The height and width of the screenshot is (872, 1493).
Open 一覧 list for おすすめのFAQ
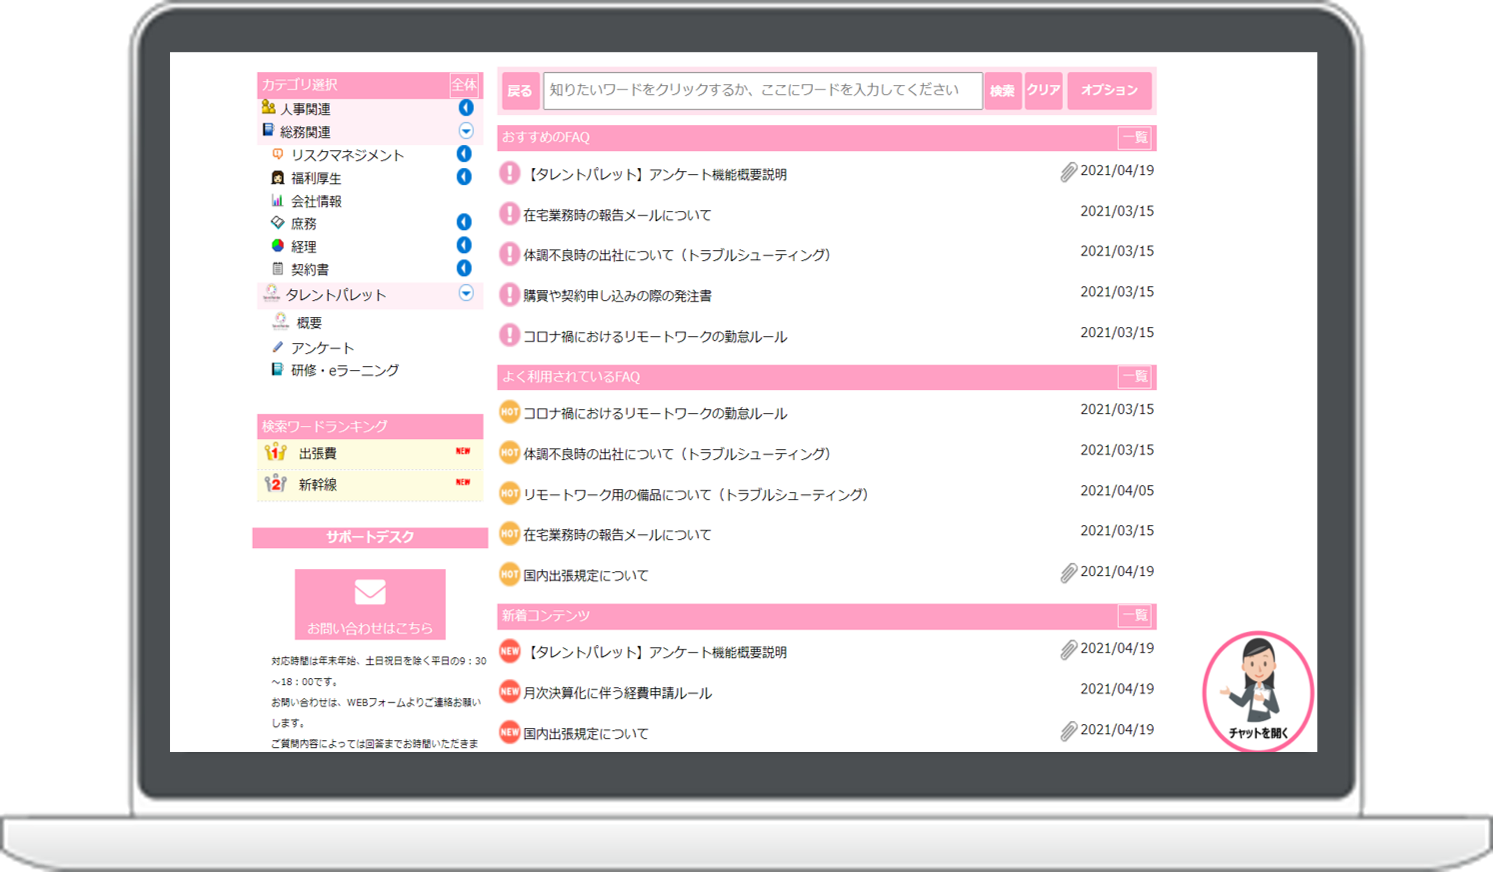[1134, 137]
